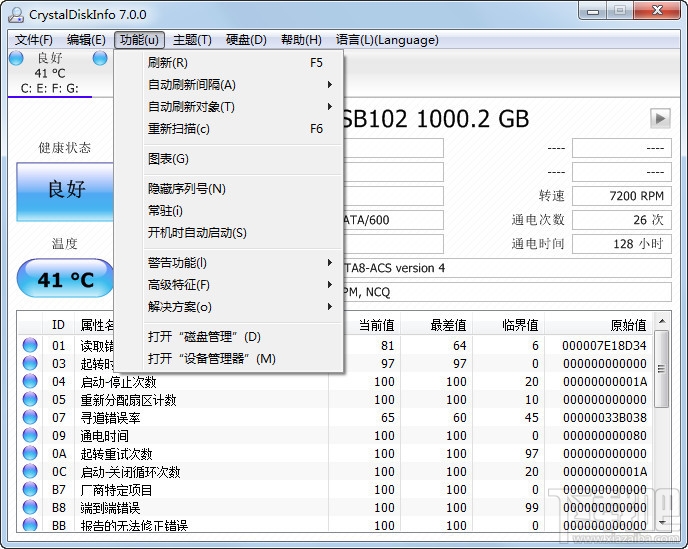Close the open 功能(u) menu
Image resolution: width=688 pixels, height=549 pixels.
pyautogui.click(x=139, y=40)
